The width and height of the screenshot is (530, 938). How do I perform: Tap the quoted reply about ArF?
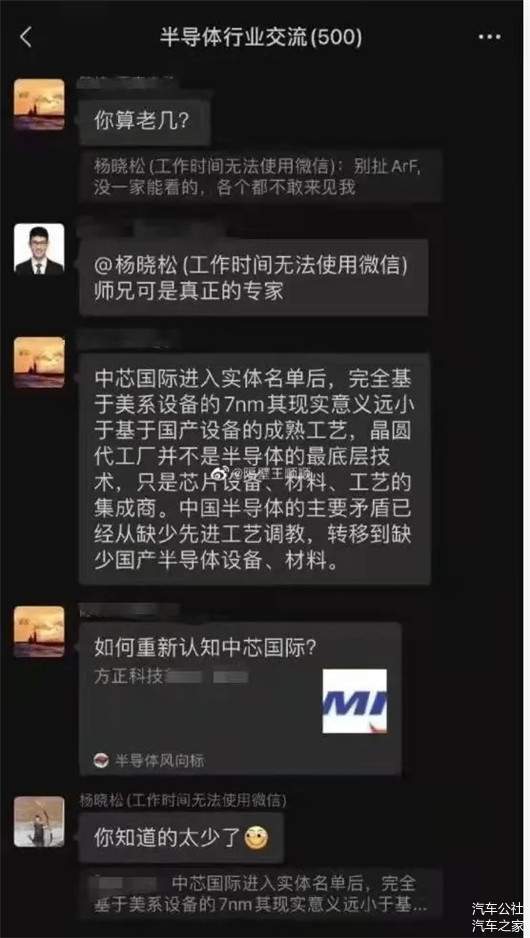point(261,176)
